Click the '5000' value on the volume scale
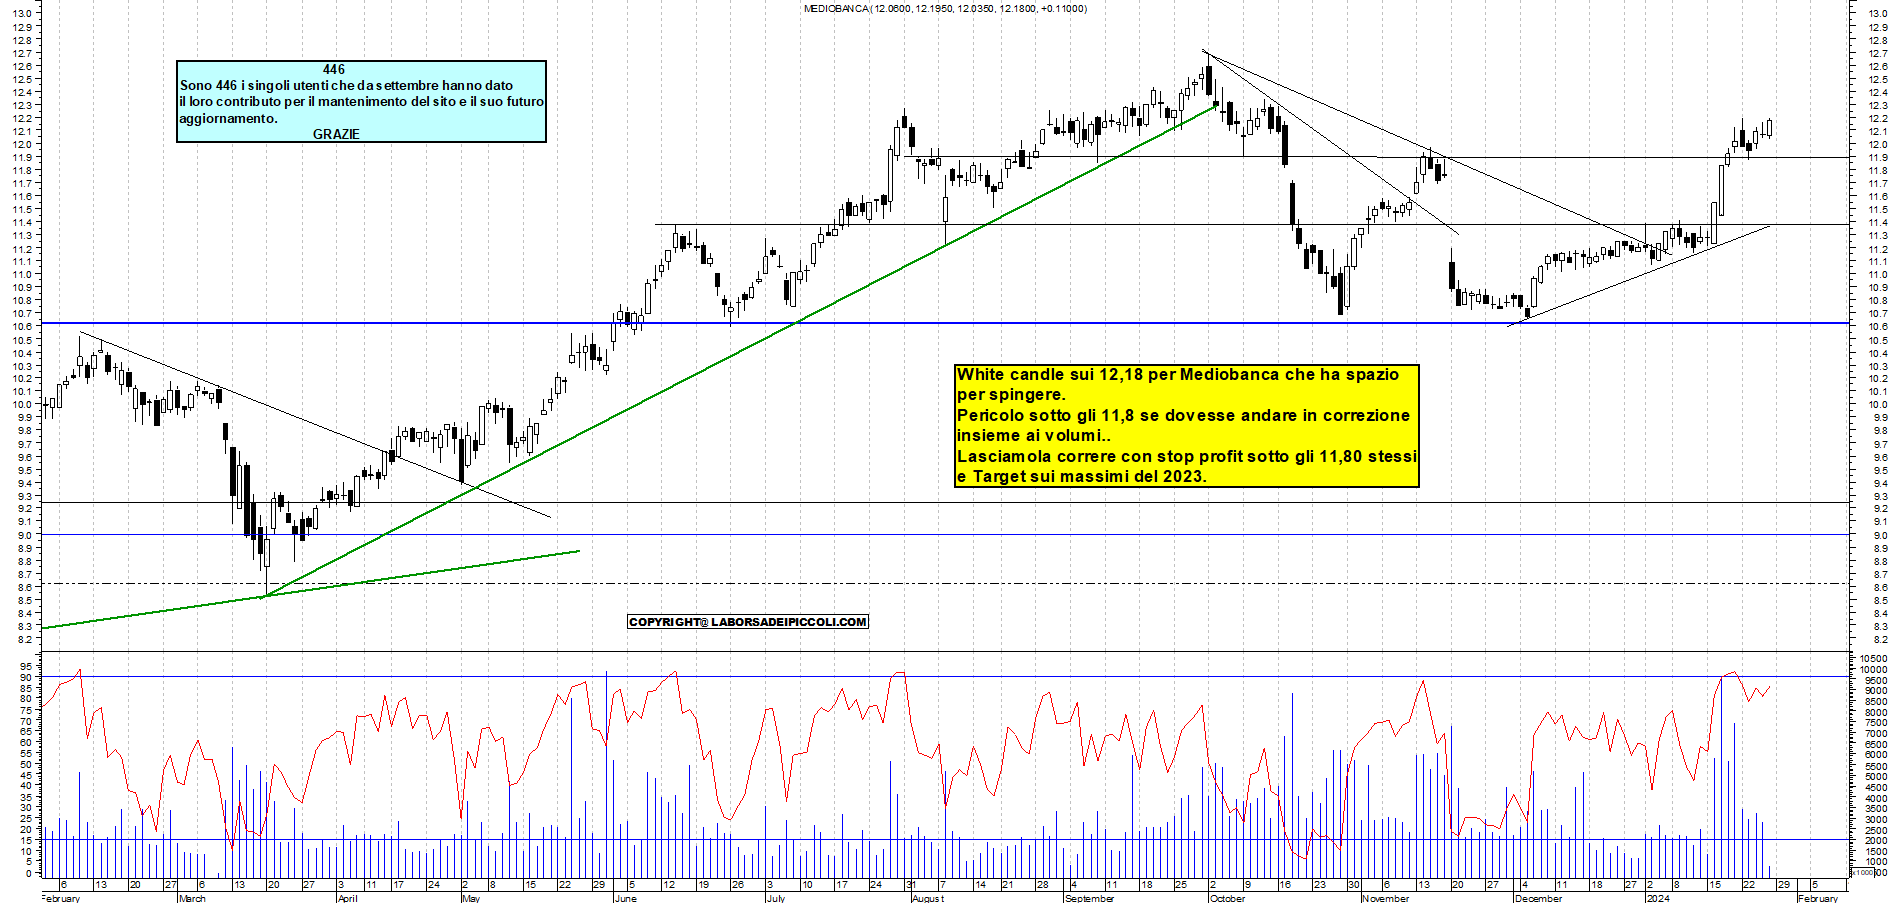This screenshot has width=1890, height=903. [1875, 776]
